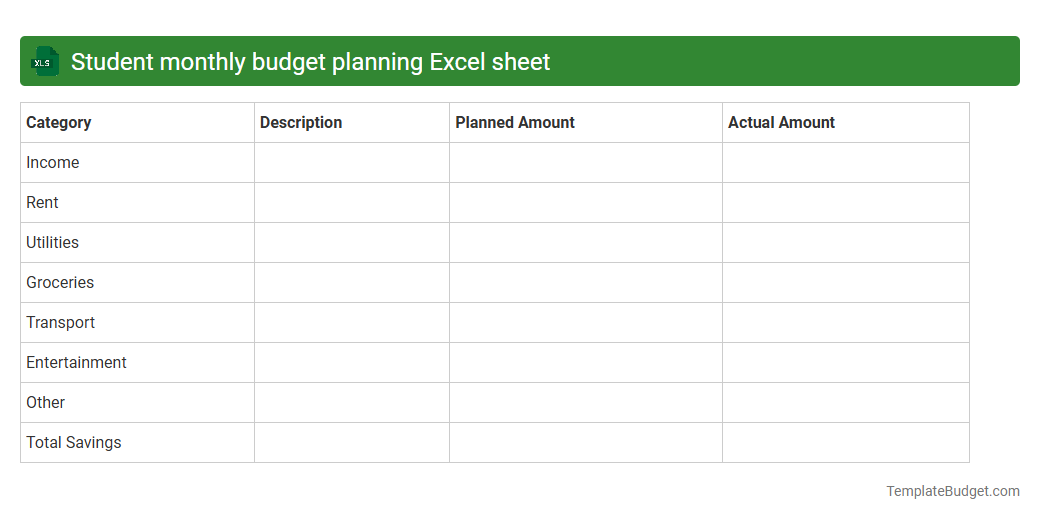The image size is (1040, 520).
Task: Click the Total Savings row label
Action: [74, 442]
